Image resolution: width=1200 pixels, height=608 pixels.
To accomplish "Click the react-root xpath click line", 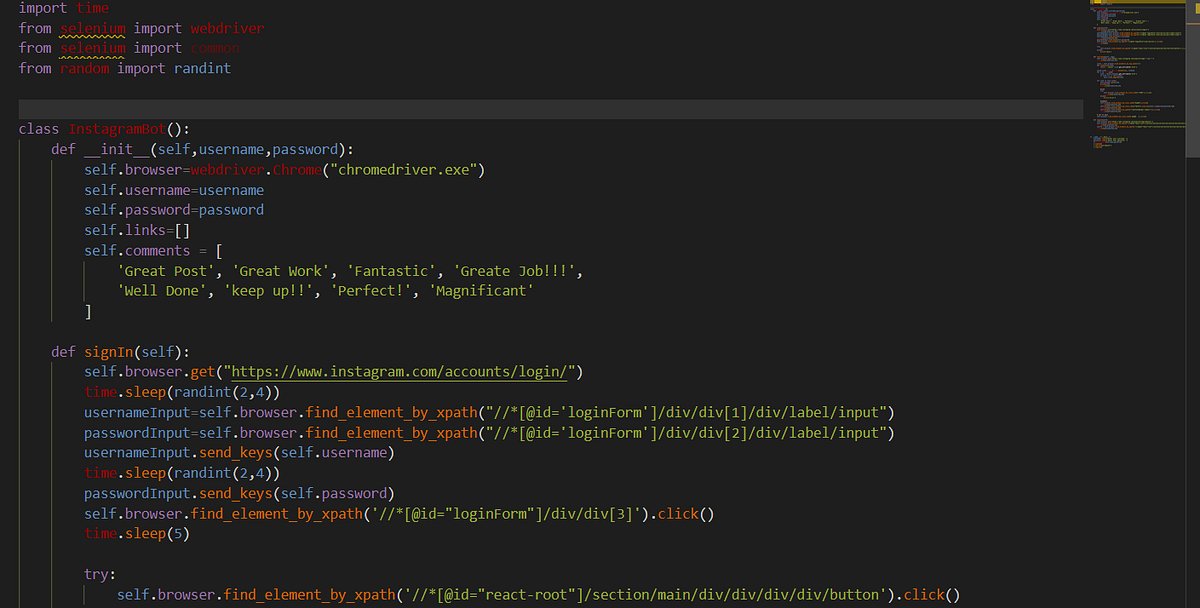I will pos(538,595).
